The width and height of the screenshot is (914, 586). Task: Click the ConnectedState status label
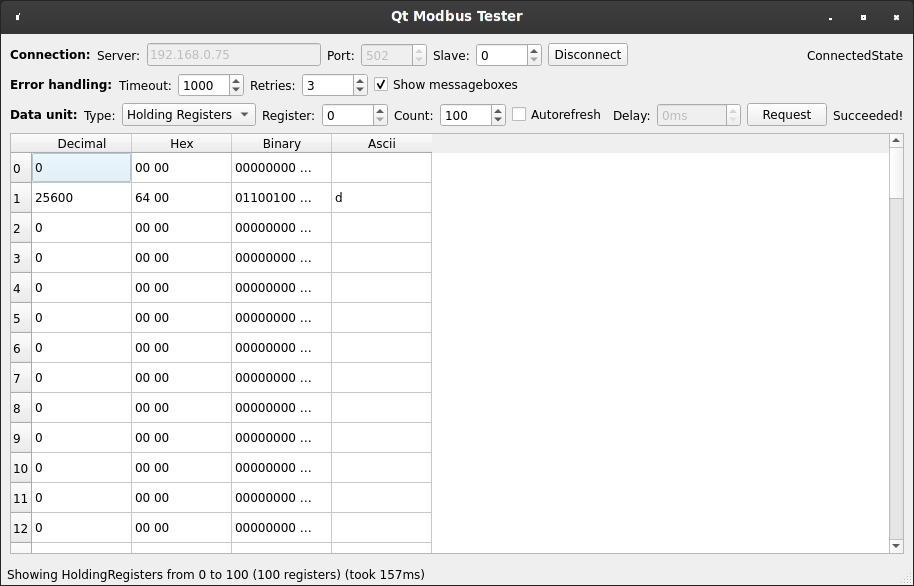point(855,55)
